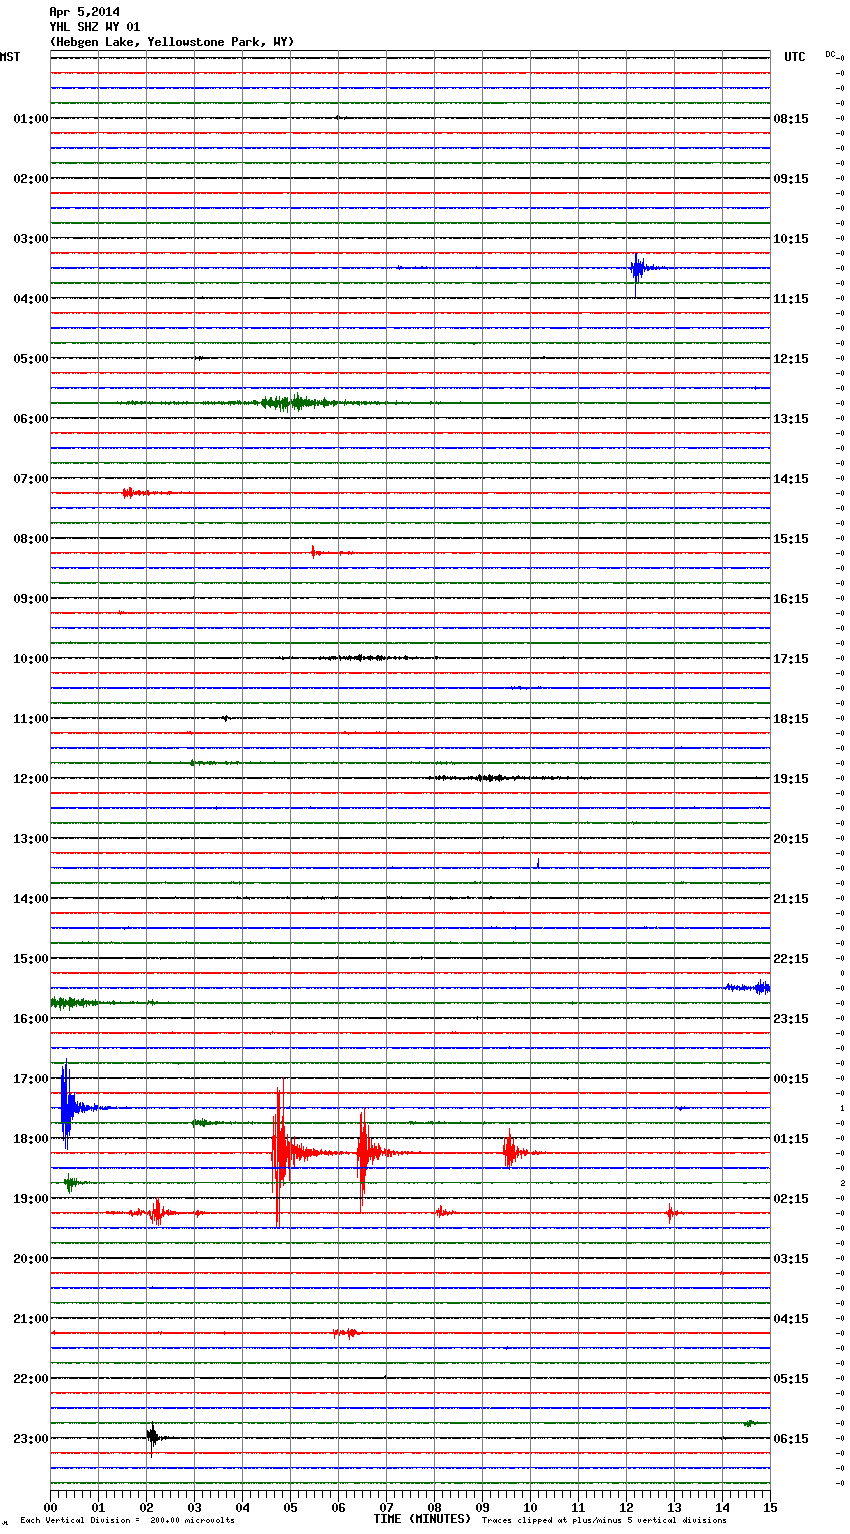Click the largest red earthquake near minute 5 after 18:00
850x1534 pixels.
[281, 1152]
